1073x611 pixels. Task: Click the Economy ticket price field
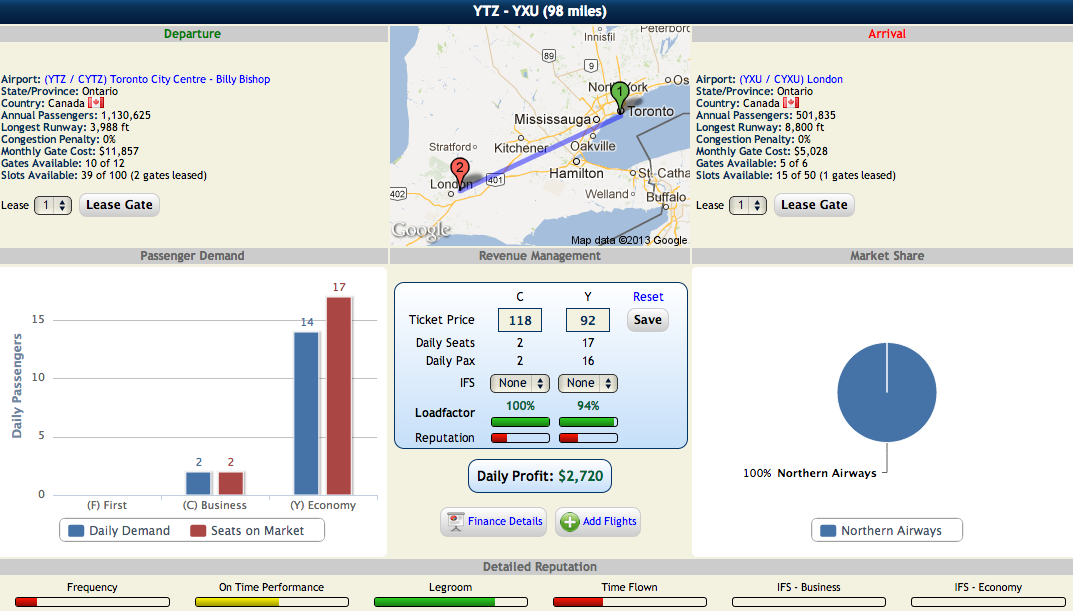tap(588, 320)
